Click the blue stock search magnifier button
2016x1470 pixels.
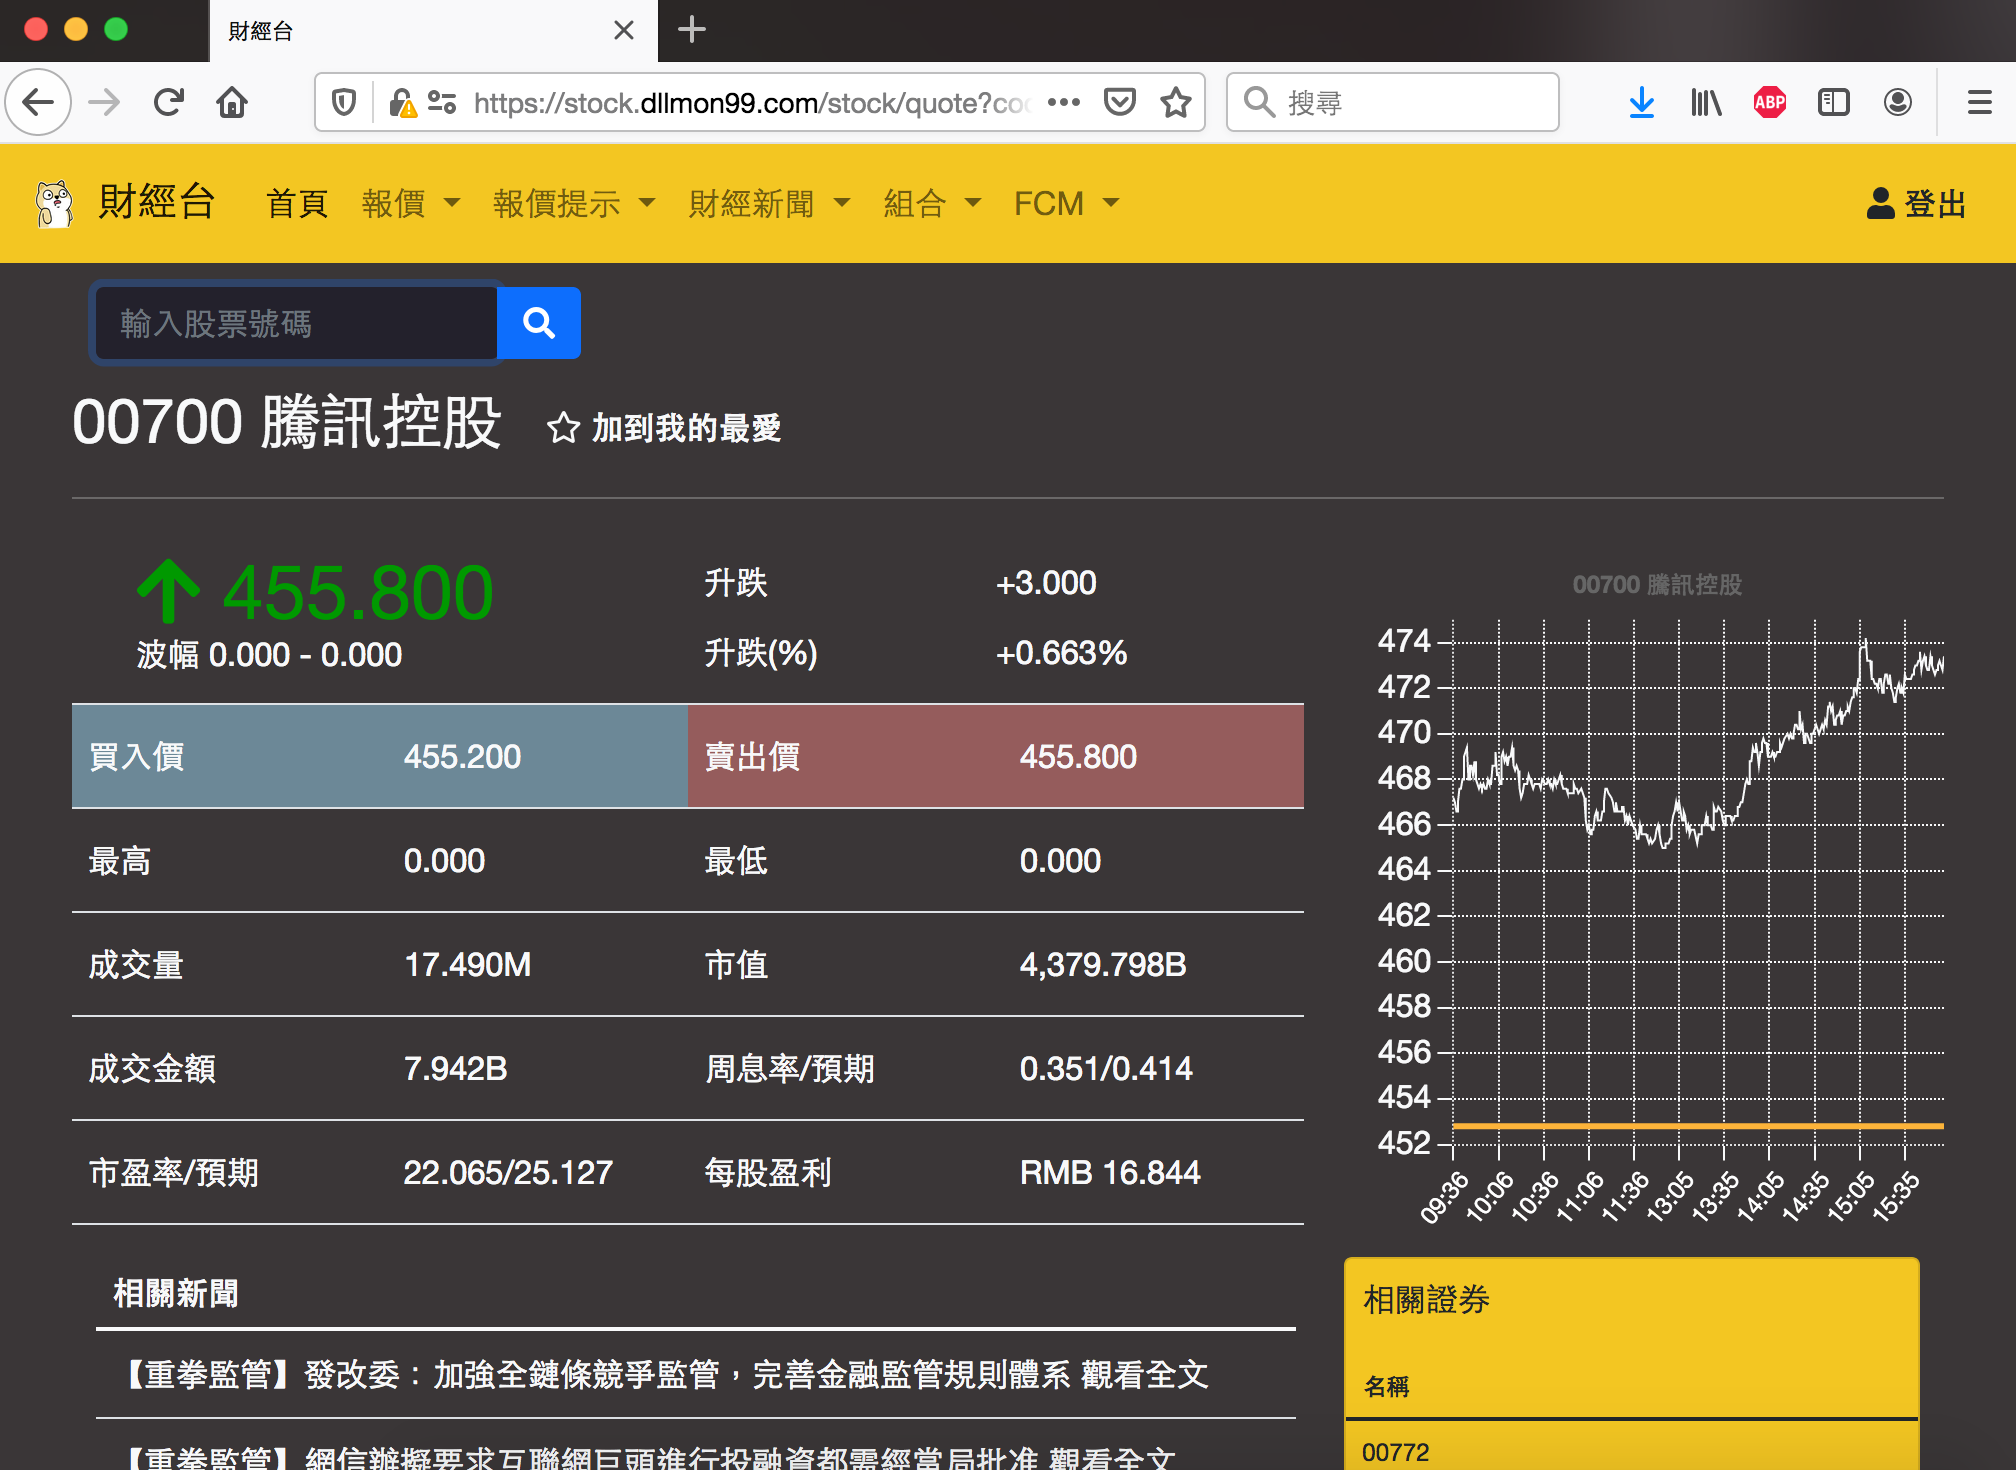pos(538,323)
